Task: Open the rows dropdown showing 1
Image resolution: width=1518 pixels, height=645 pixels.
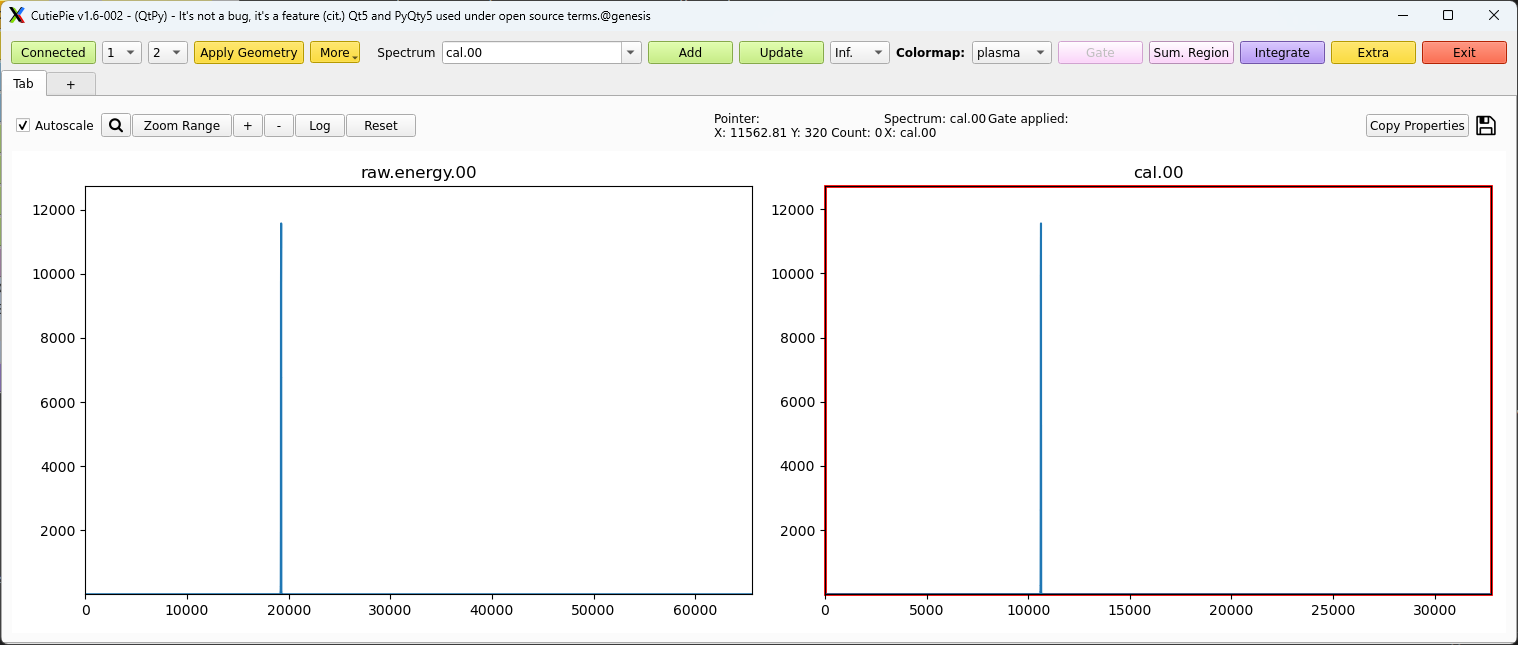Action: pos(122,53)
